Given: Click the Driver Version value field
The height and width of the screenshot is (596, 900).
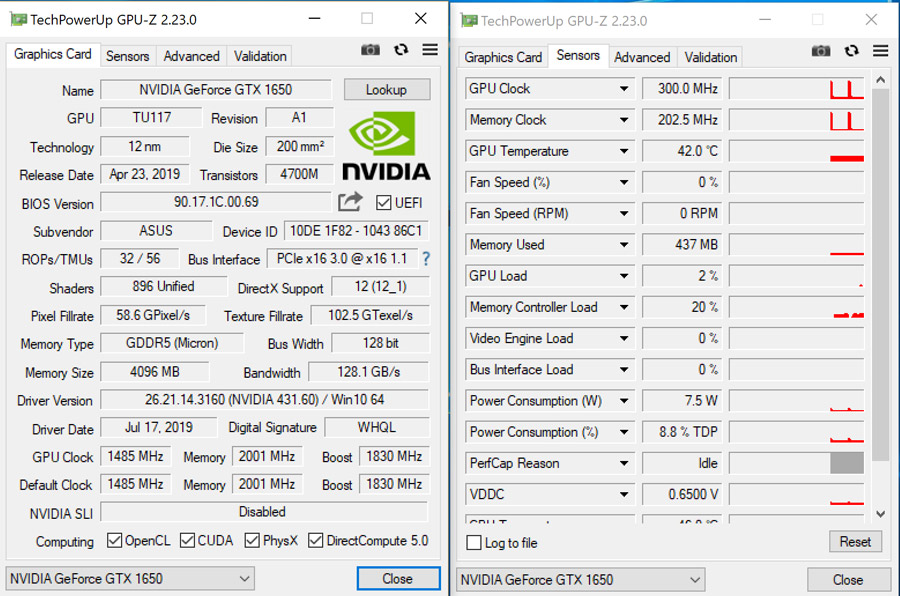Looking at the screenshot, I should (x=265, y=400).
